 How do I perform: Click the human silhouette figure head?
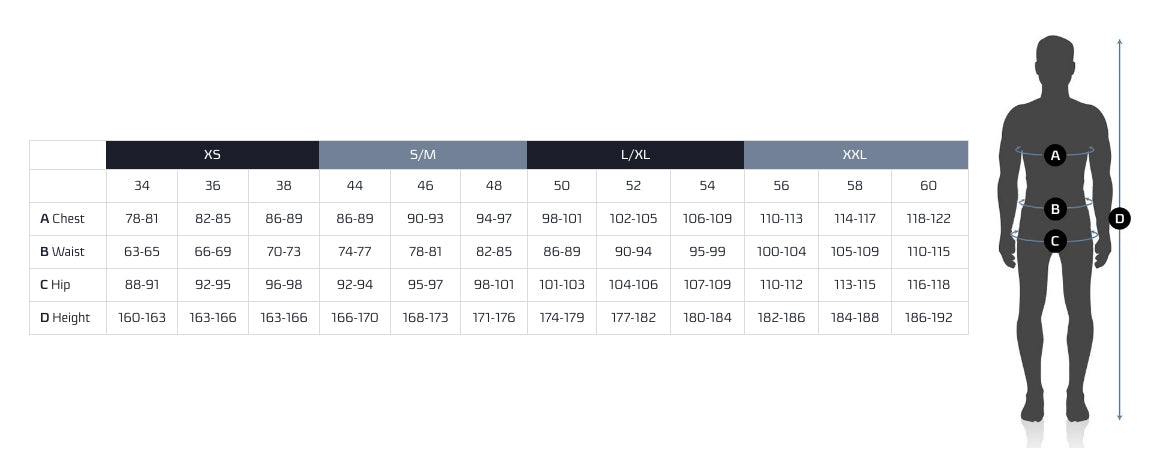coord(1055,62)
